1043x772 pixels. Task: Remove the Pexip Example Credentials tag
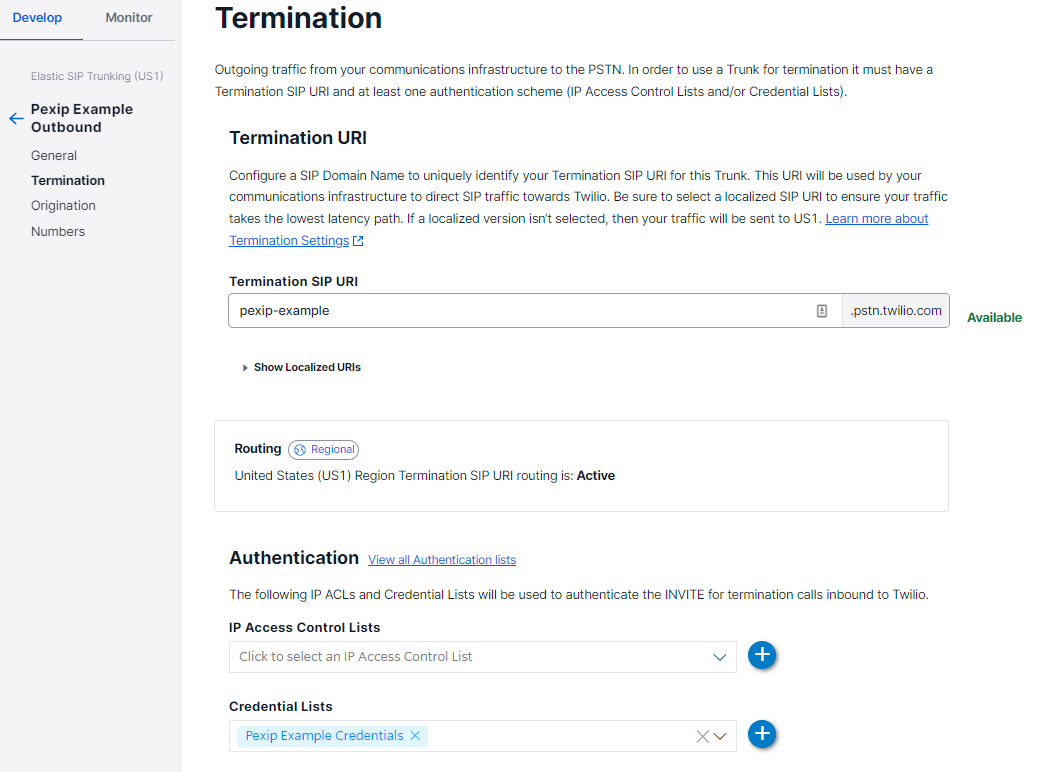point(415,735)
